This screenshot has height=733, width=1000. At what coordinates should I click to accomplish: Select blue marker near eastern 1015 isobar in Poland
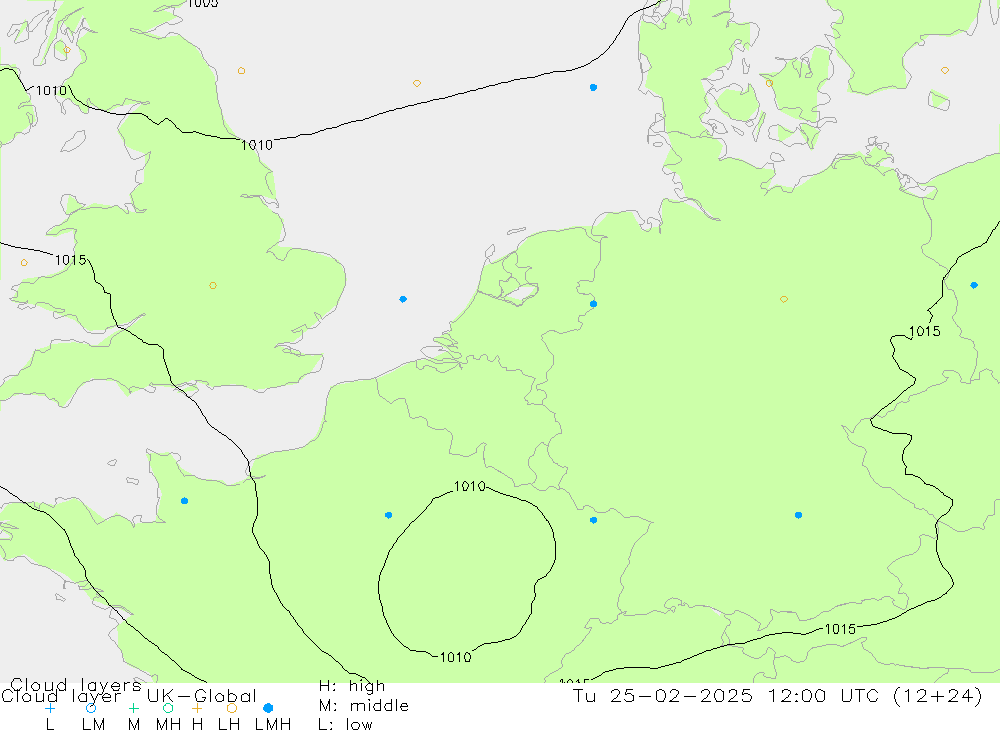974,285
